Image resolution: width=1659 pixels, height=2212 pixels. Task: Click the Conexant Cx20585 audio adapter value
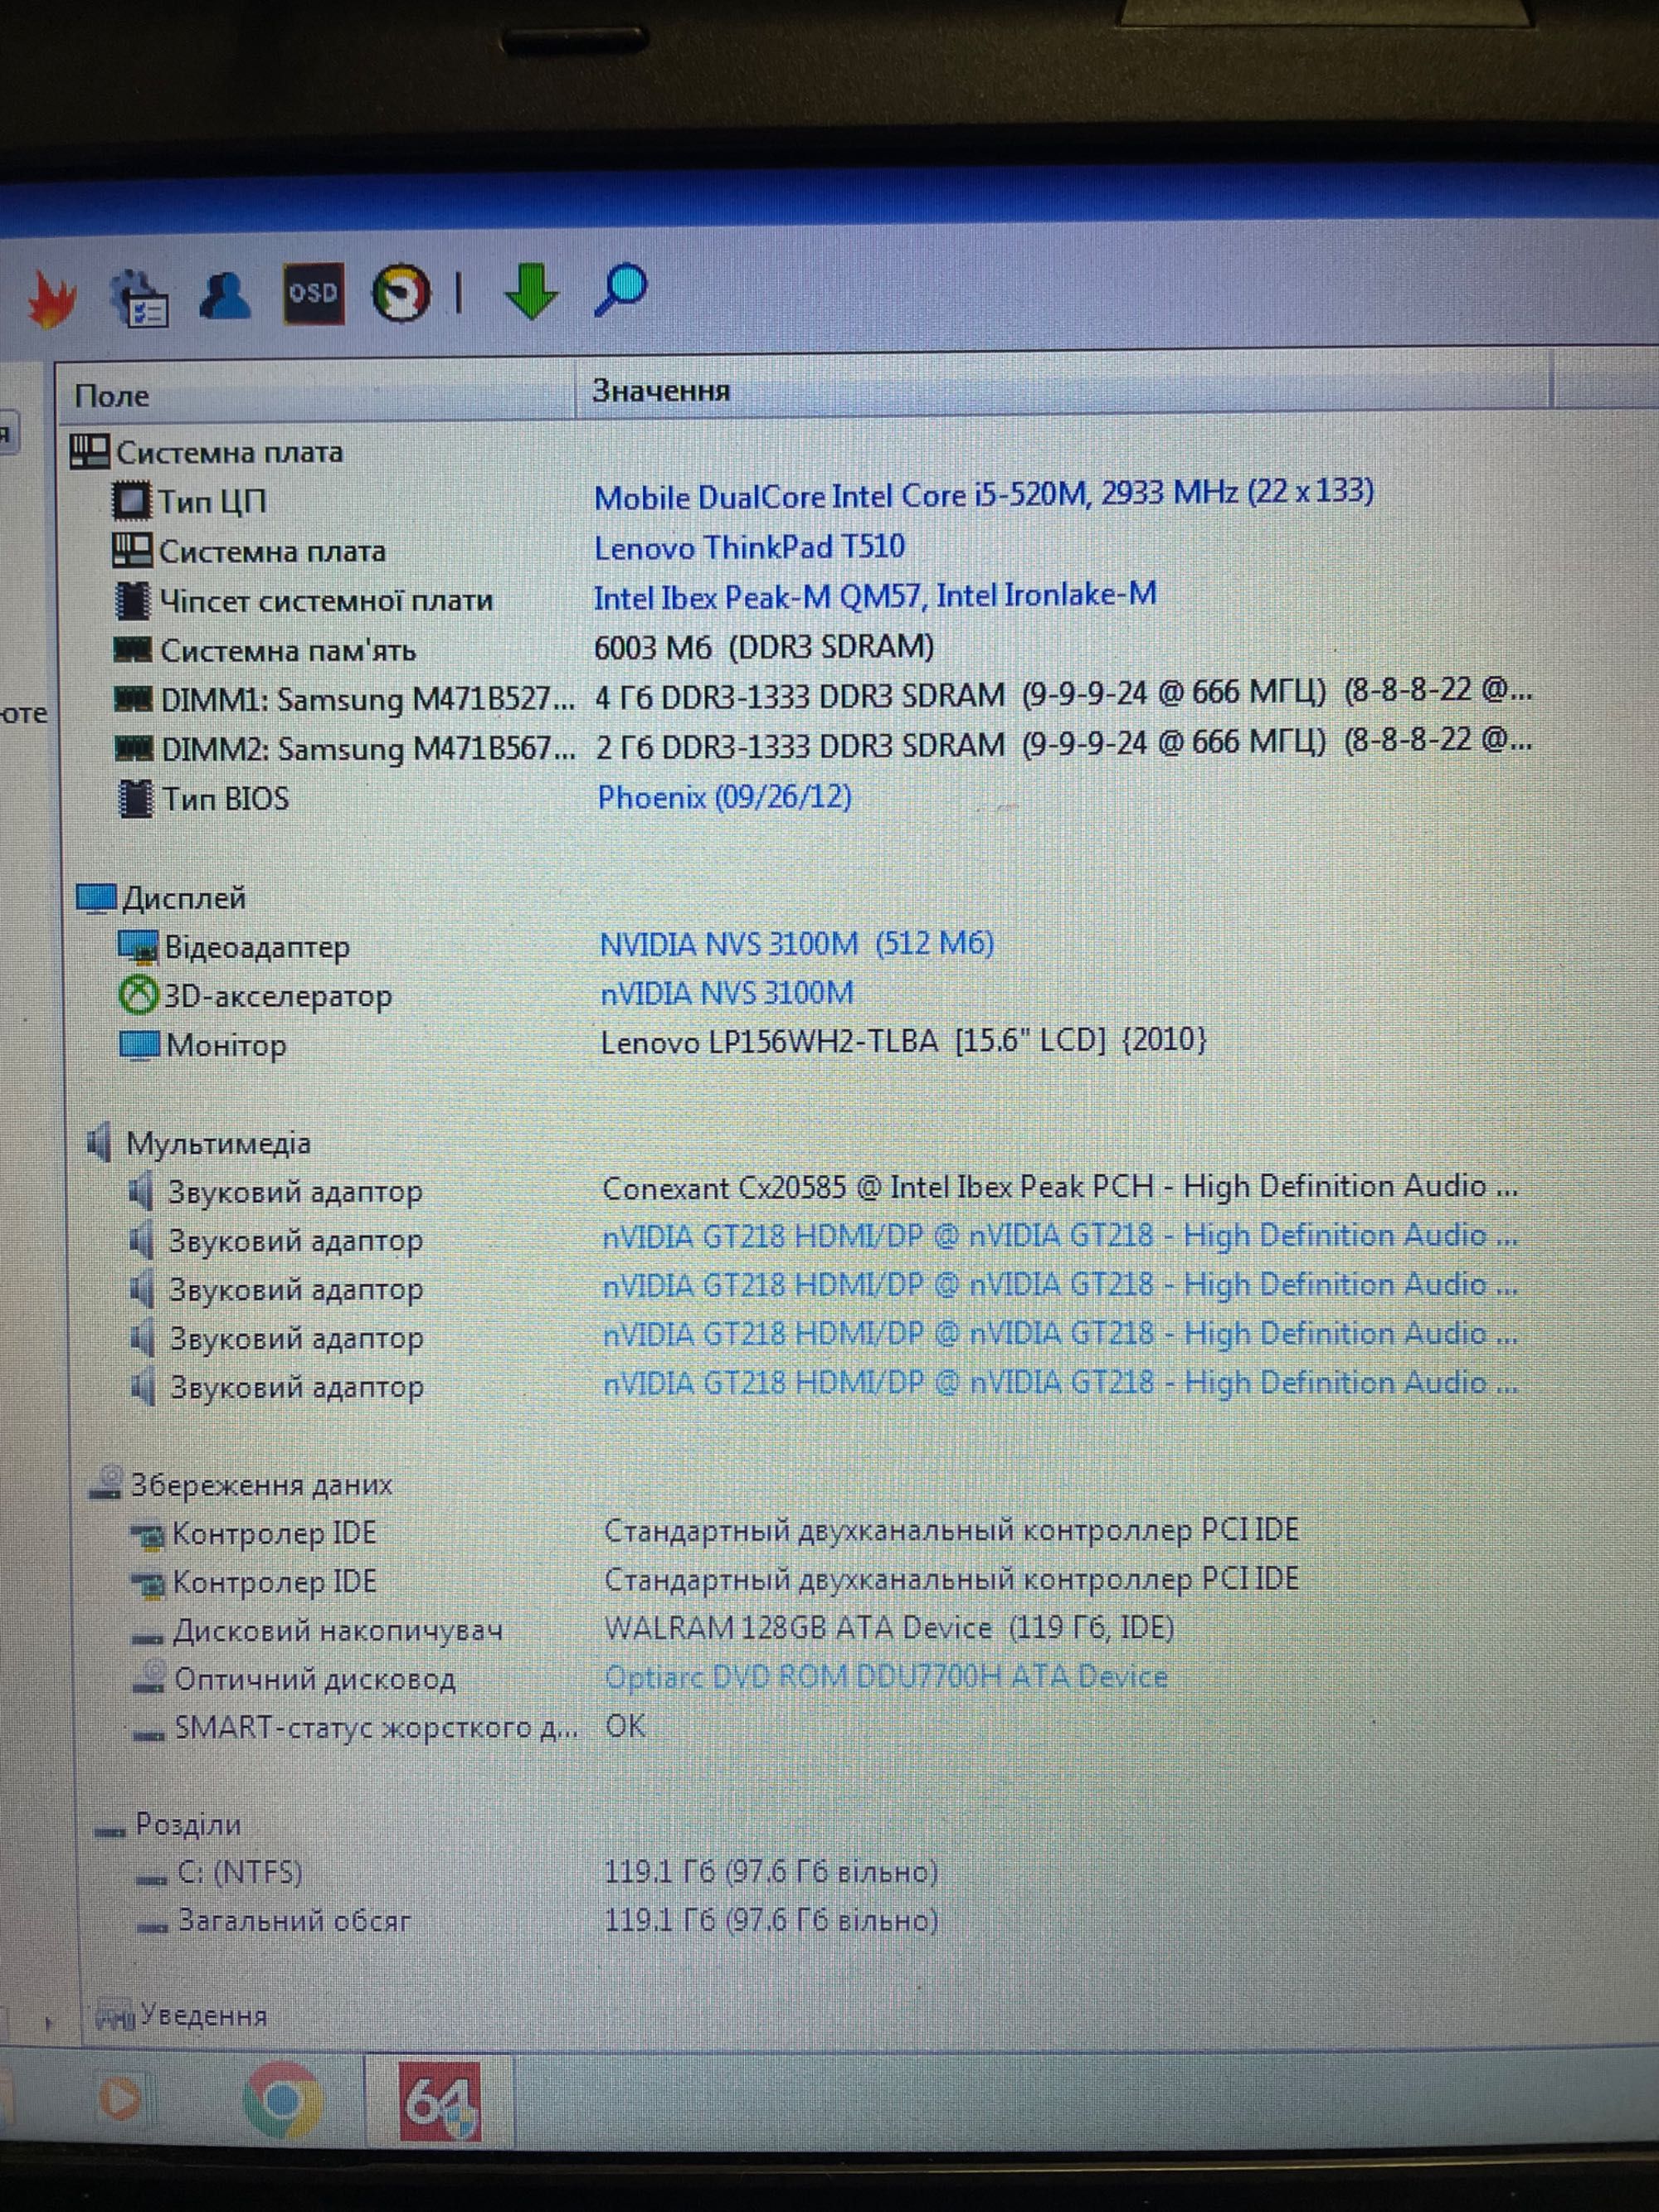click(x=1059, y=1187)
